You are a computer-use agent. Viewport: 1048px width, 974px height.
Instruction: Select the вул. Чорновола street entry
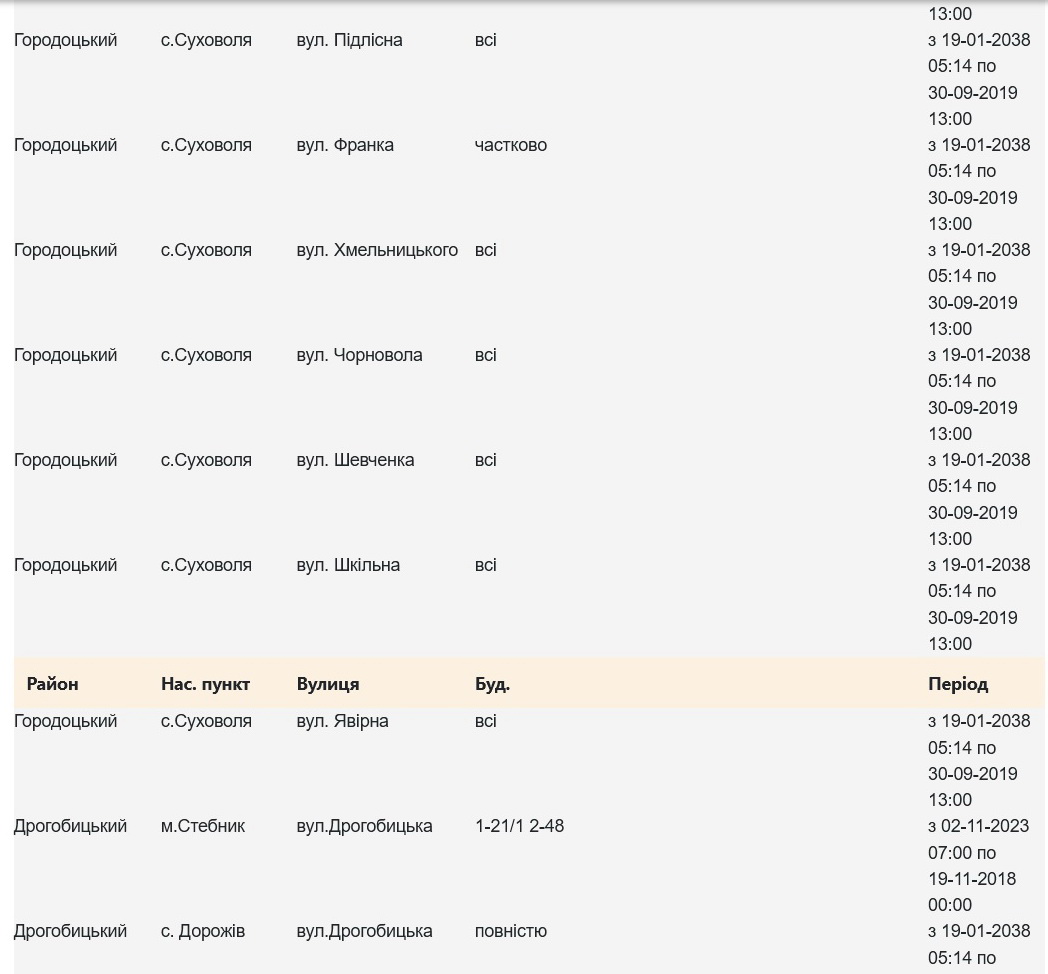(x=359, y=355)
